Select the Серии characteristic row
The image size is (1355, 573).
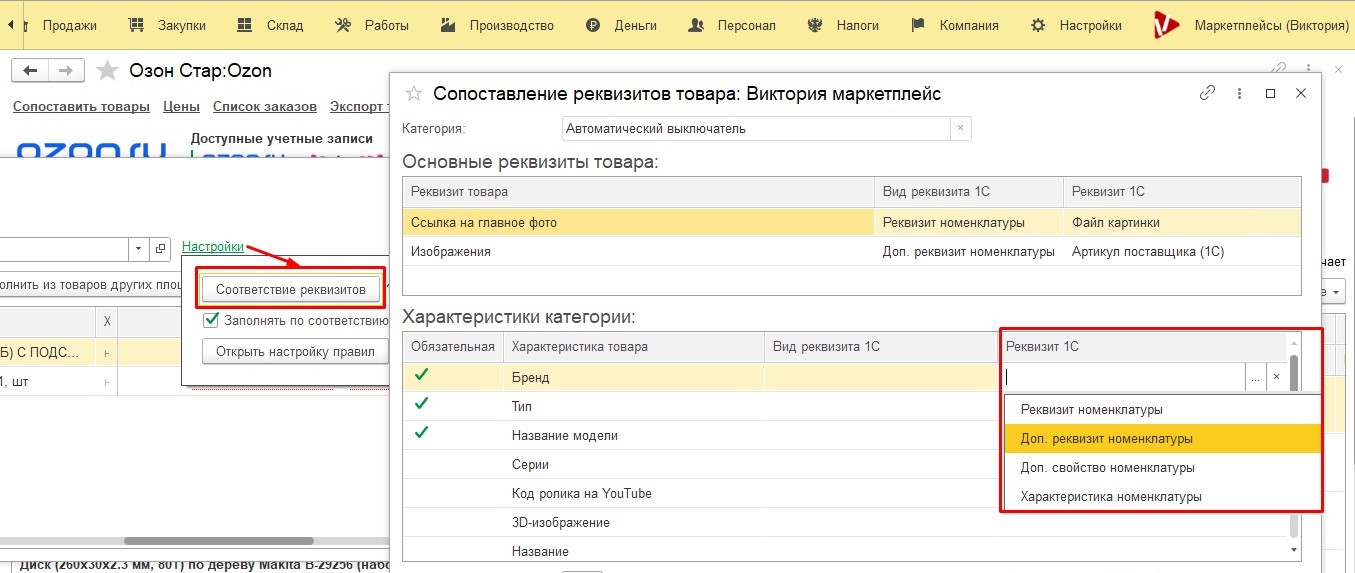(701, 464)
